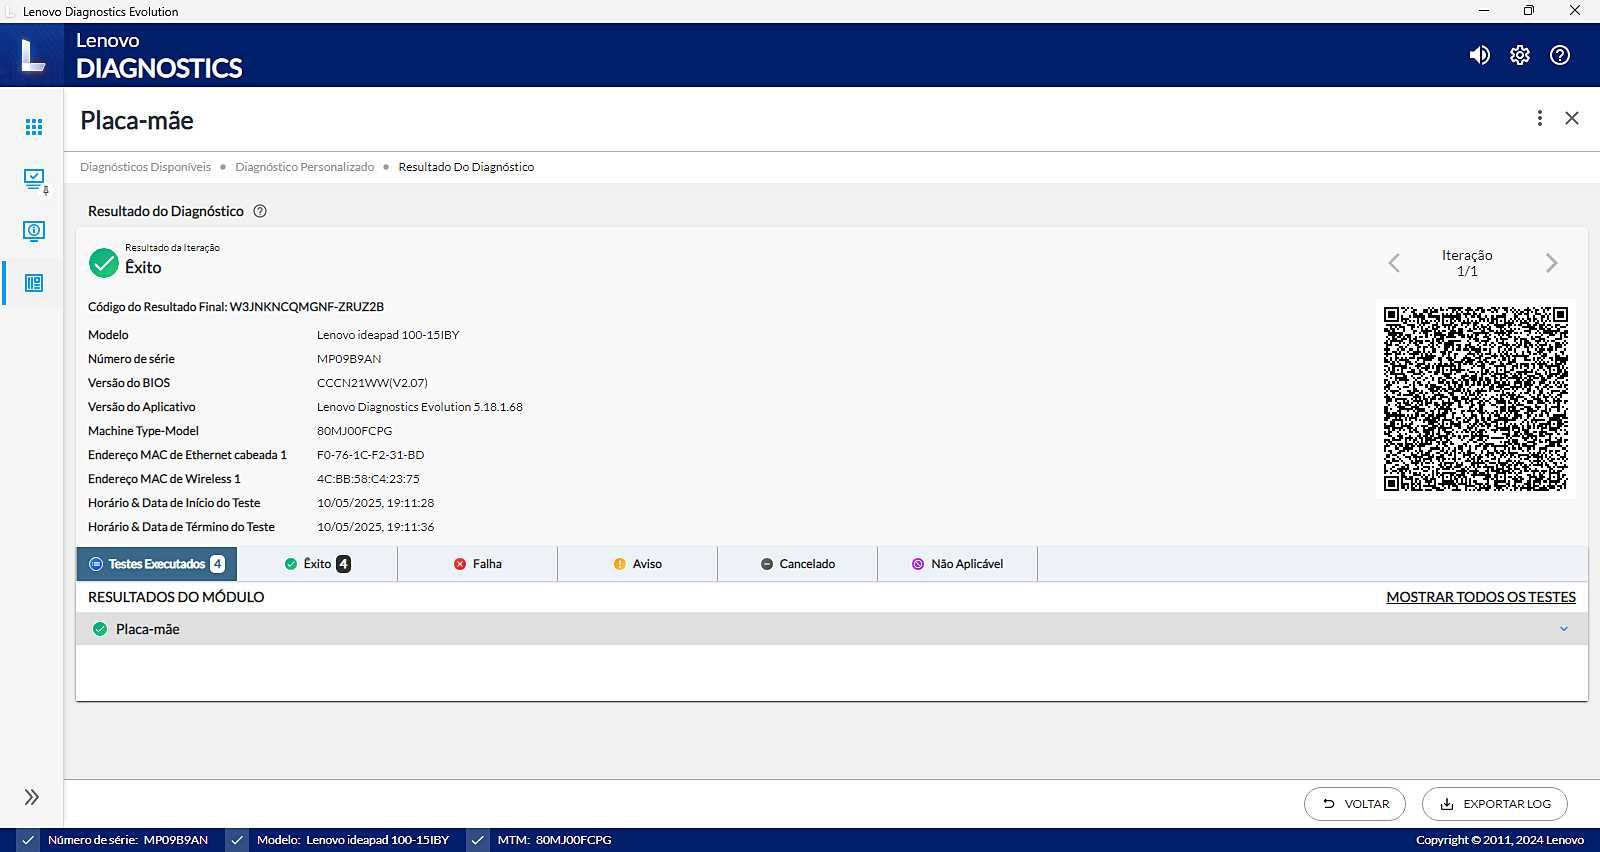Screen dimensions: 1600x852
Task: Select the Testes Executados filter tab
Action: (157, 564)
